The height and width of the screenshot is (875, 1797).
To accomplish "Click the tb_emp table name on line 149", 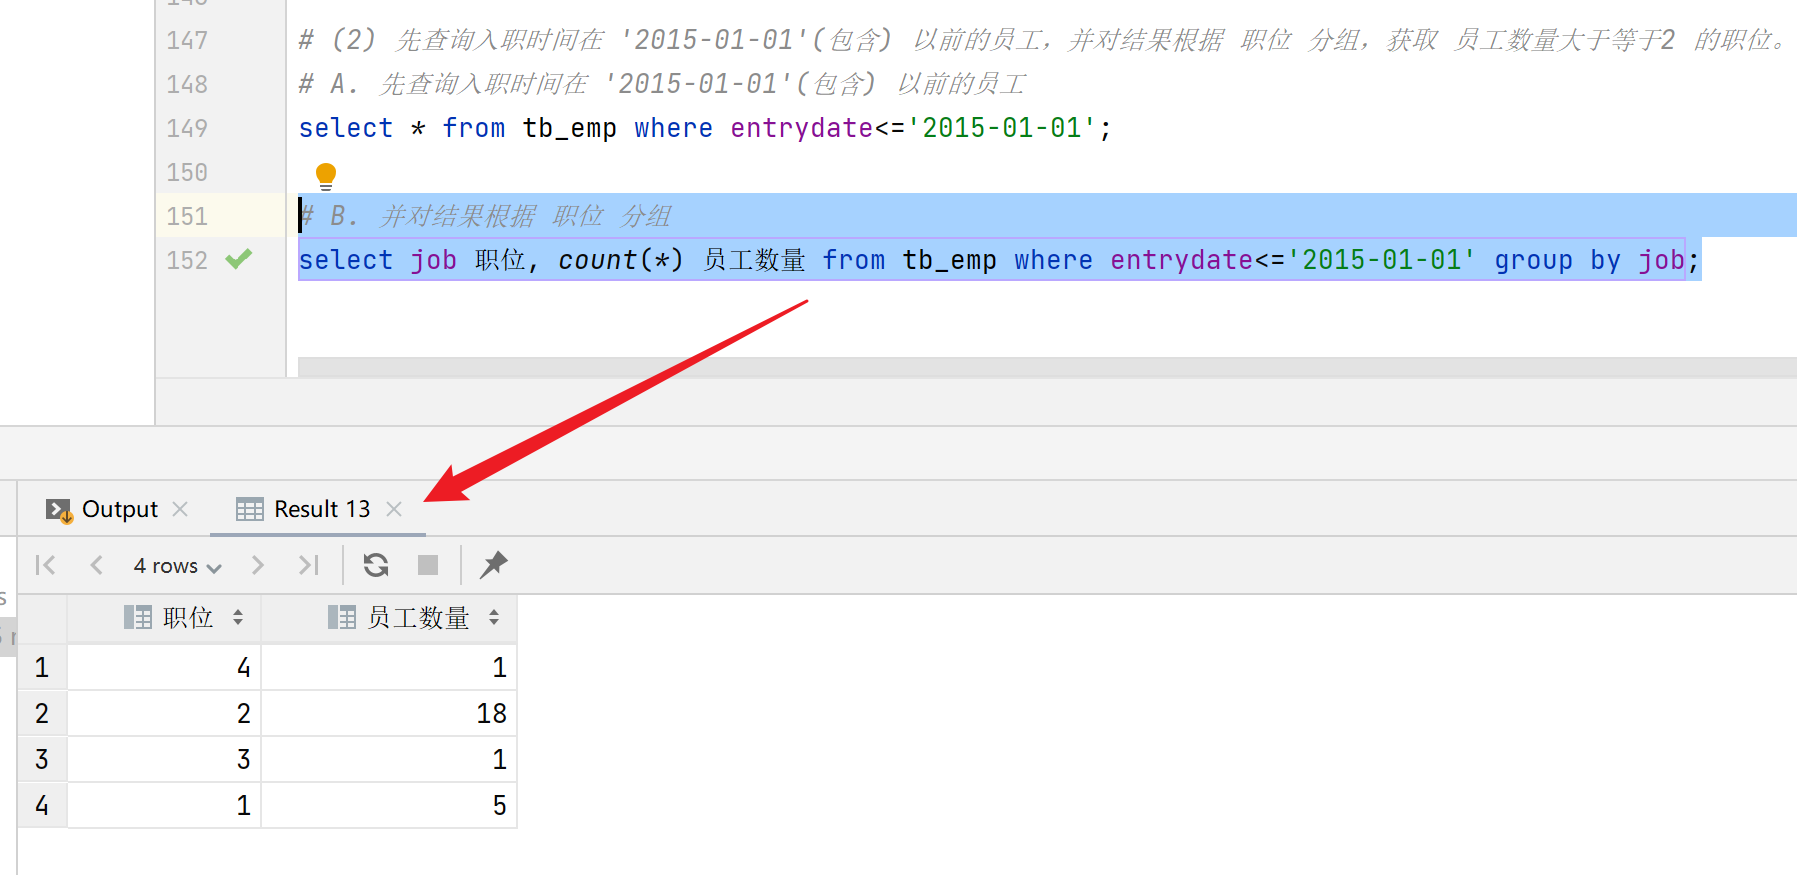I will [569, 128].
